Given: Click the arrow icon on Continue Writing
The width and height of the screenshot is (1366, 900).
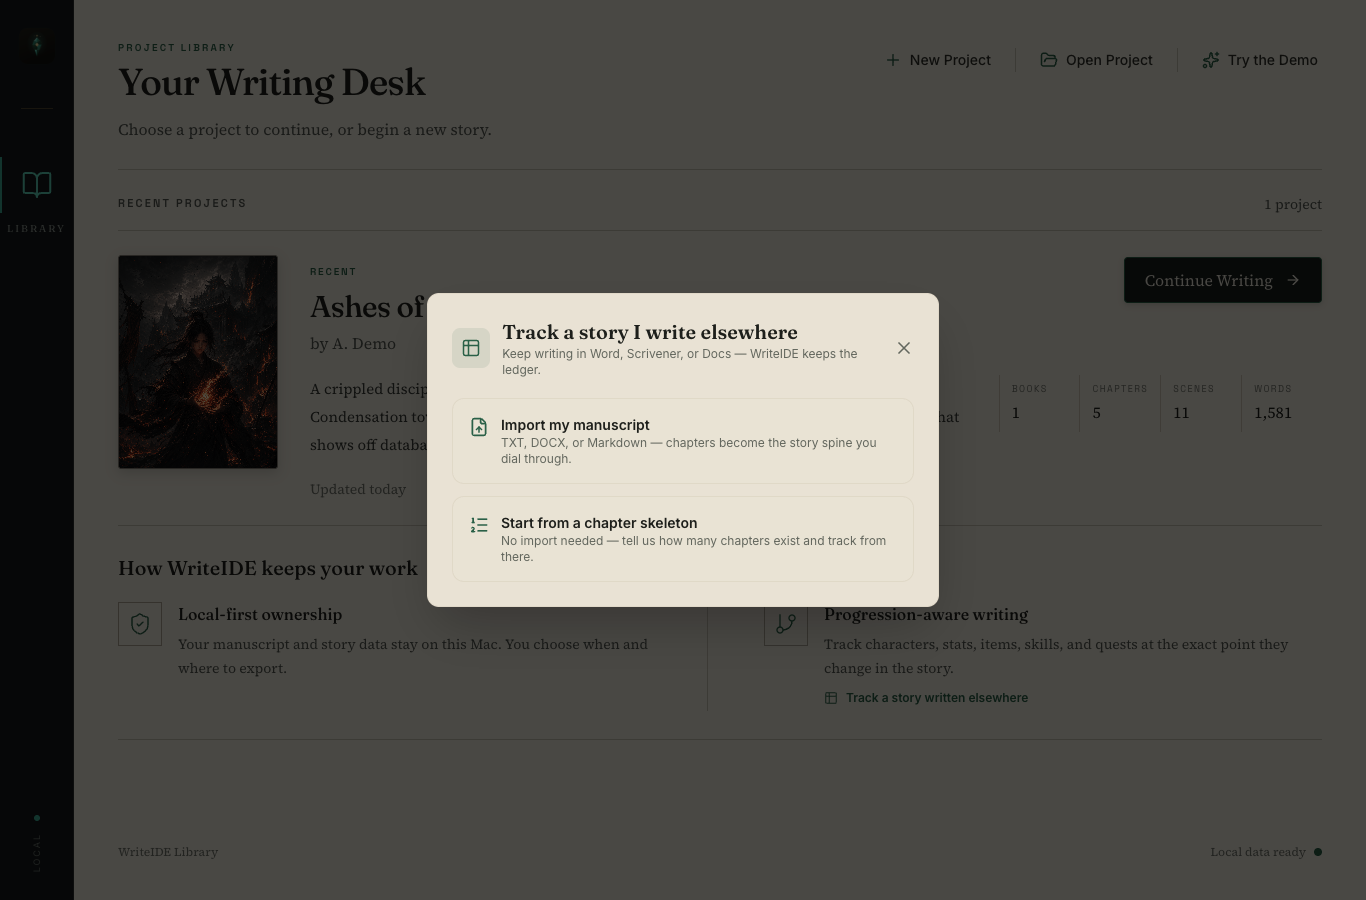Looking at the screenshot, I should tap(1293, 280).
